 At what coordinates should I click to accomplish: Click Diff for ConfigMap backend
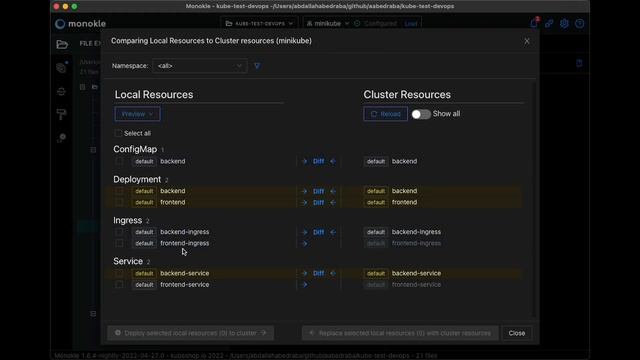[318, 162]
